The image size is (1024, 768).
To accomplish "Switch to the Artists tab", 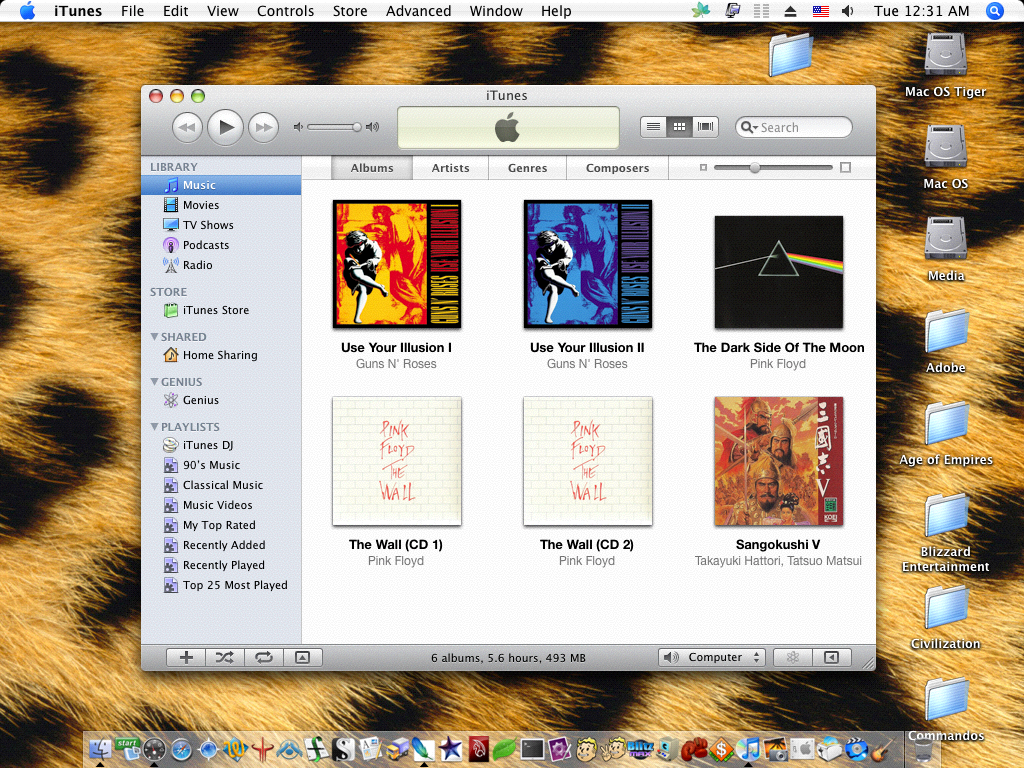I will click(450, 168).
